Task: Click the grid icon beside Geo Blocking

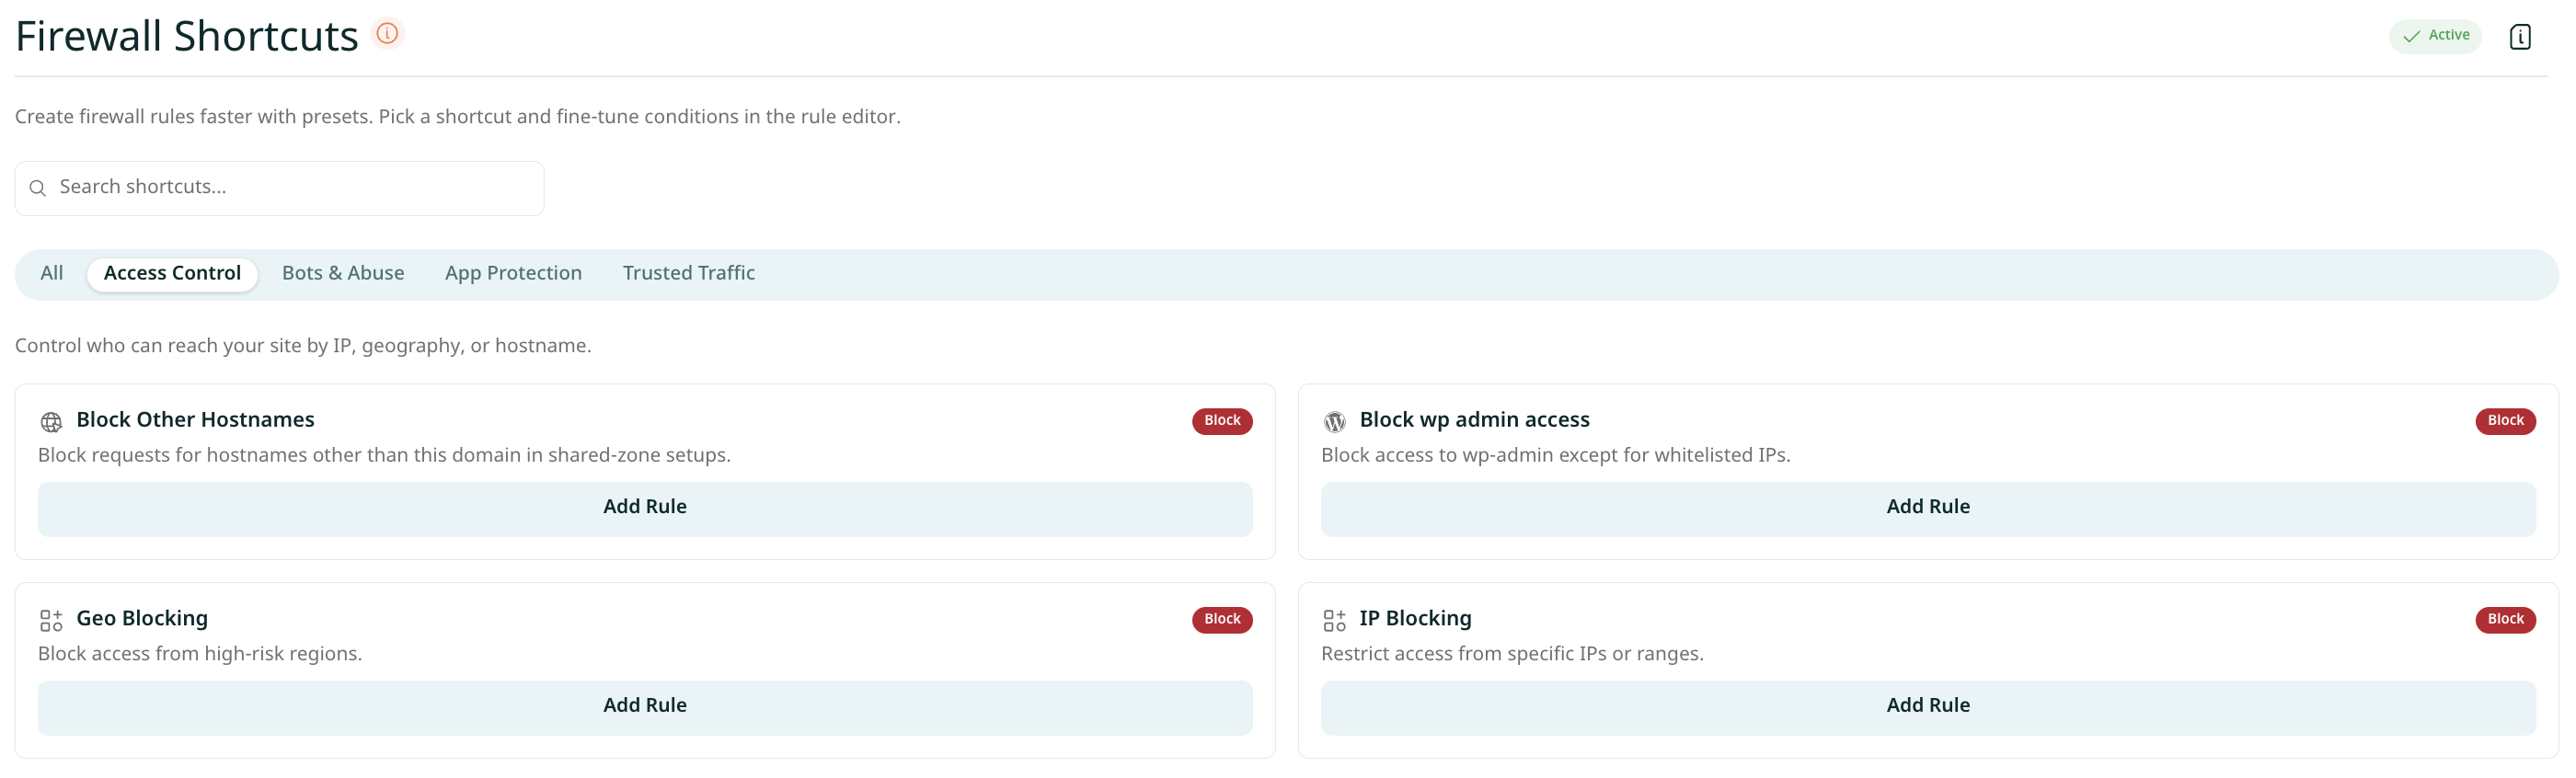Action: click(51, 621)
